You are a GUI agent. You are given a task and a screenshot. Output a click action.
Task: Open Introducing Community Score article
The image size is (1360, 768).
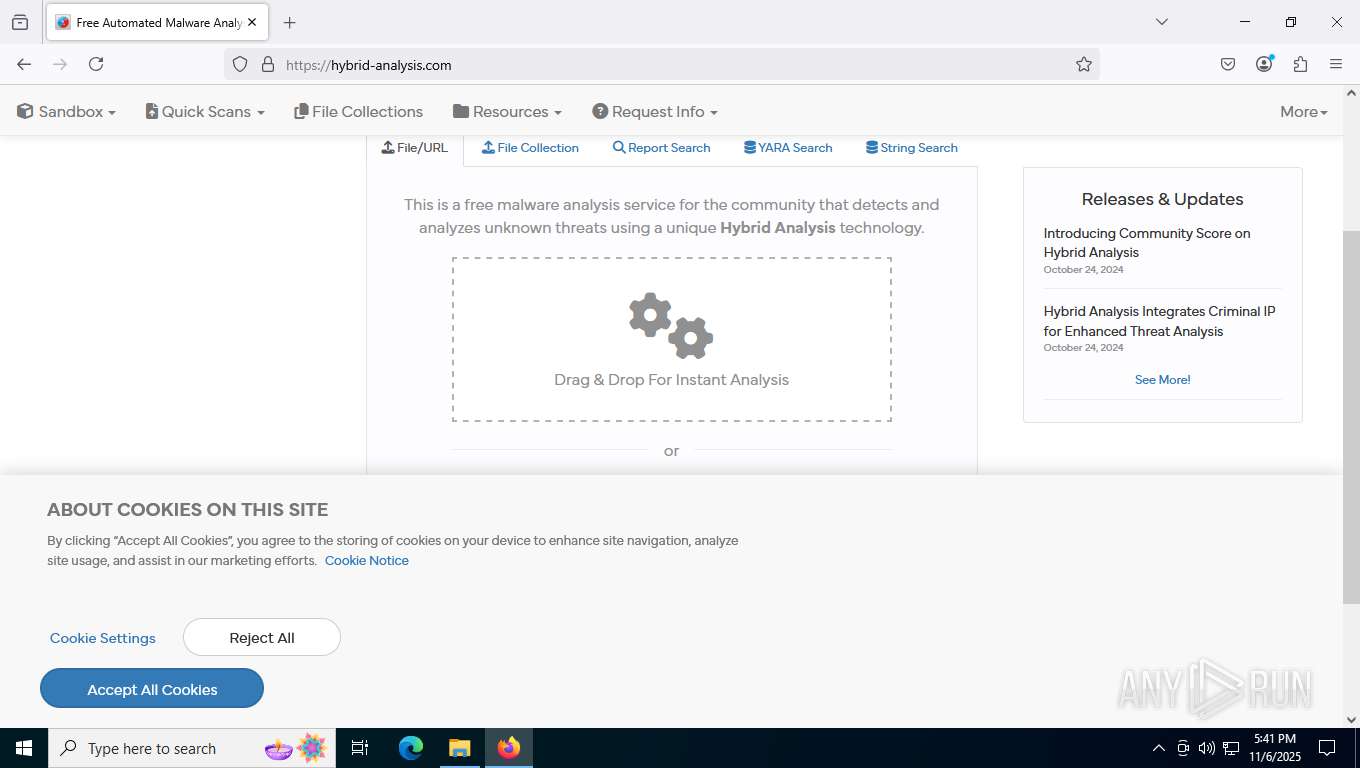point(1146,243)
